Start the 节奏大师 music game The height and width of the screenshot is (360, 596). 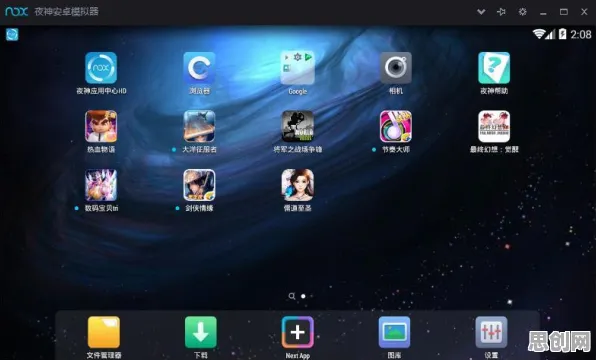(396, 126)
